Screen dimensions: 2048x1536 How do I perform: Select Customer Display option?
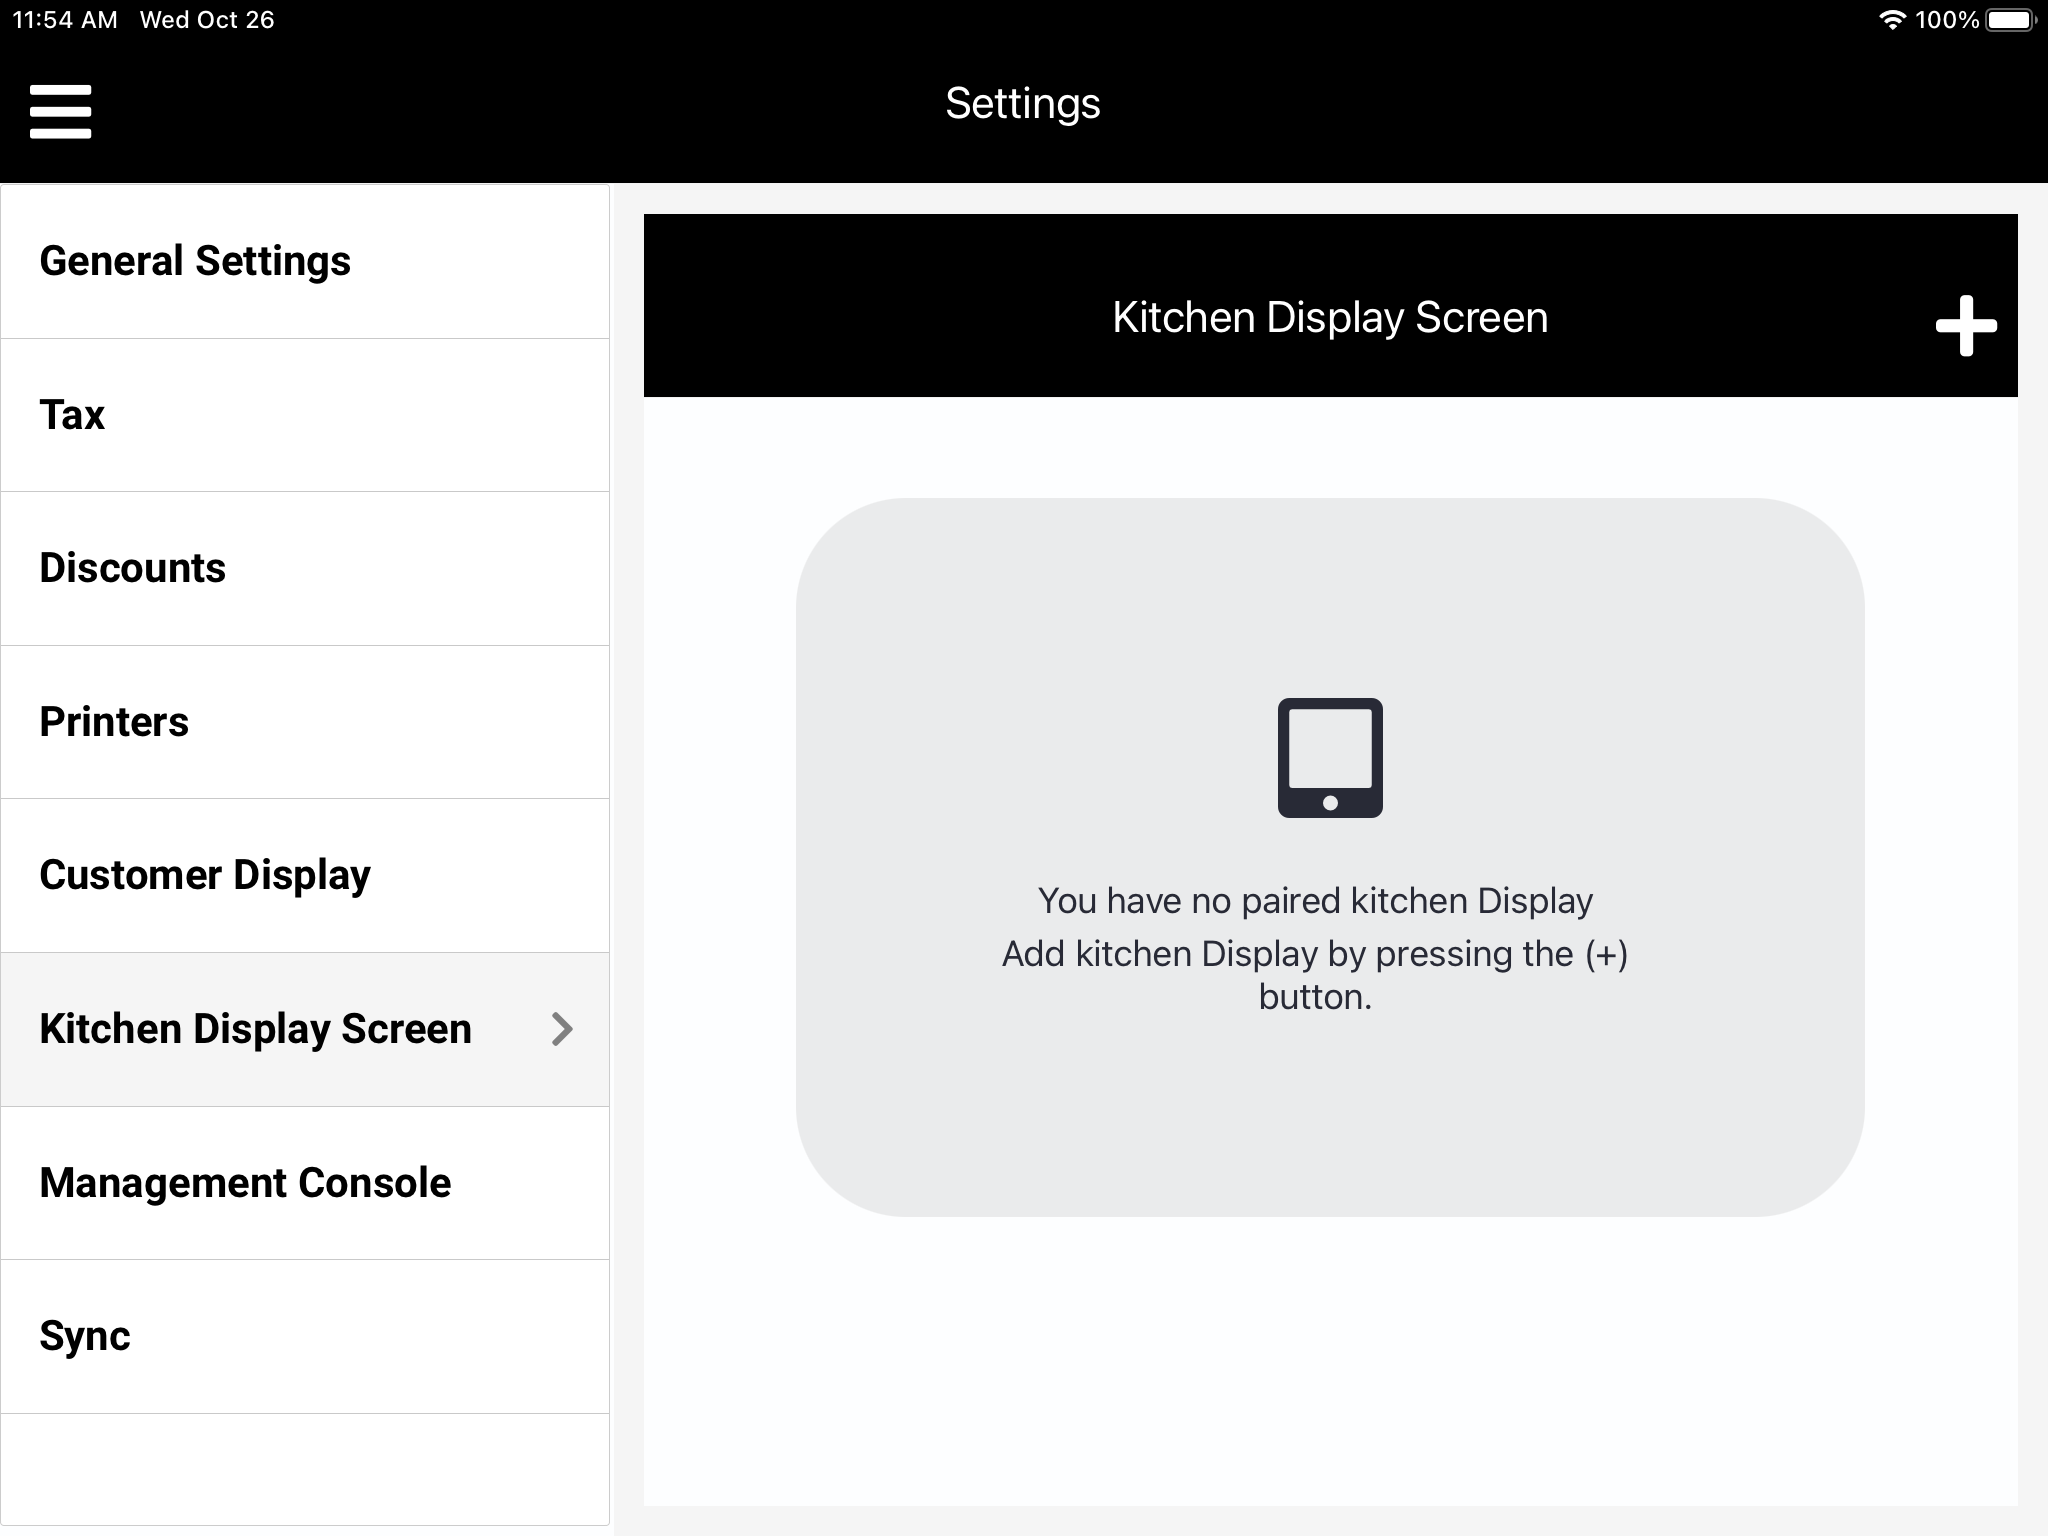point(205,875)
